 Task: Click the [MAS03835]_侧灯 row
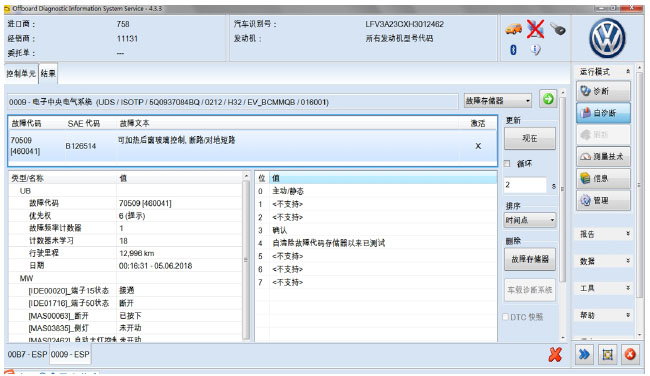(x=125, y=327)
